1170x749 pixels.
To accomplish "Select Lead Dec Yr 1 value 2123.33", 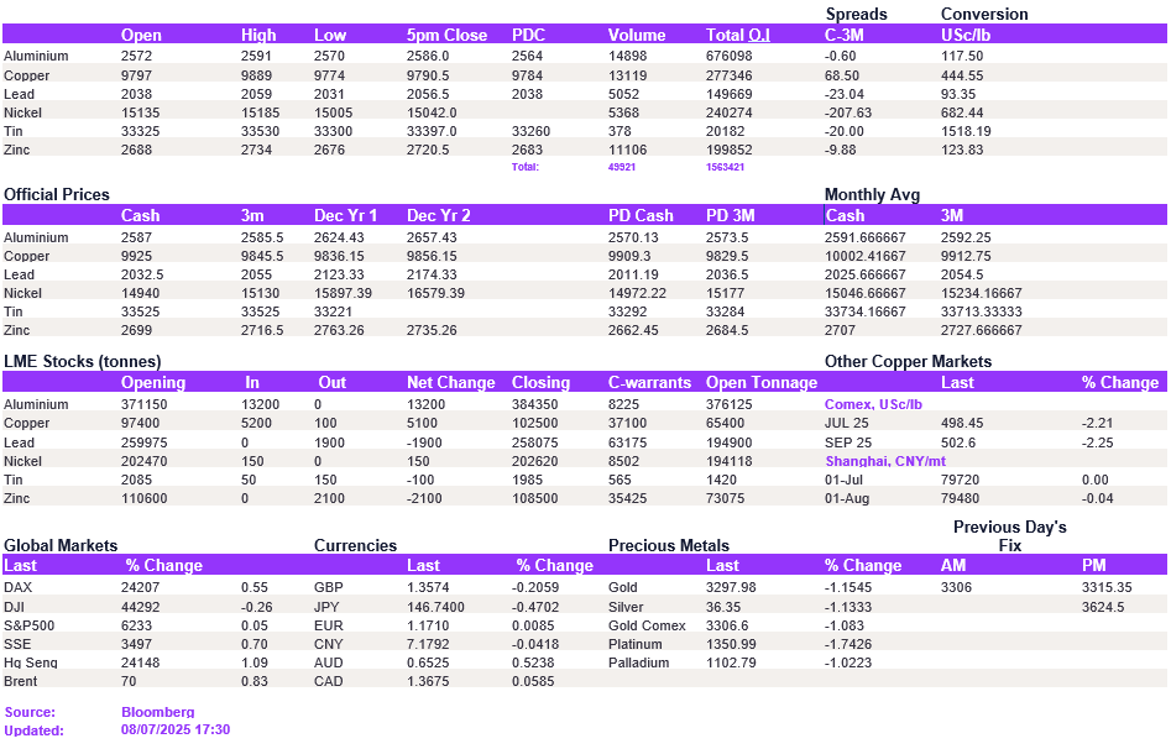I will tap(339, 275).
